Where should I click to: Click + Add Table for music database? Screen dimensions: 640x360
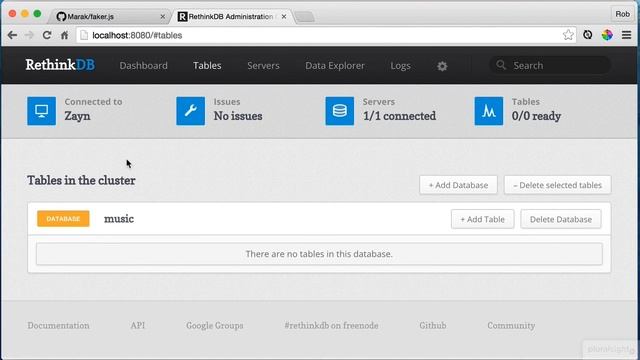482,219
